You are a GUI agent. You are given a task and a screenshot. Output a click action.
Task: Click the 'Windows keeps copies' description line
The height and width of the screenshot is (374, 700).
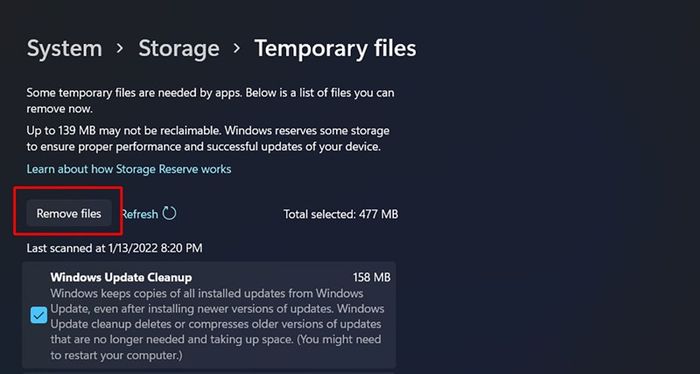pos(207,293)
